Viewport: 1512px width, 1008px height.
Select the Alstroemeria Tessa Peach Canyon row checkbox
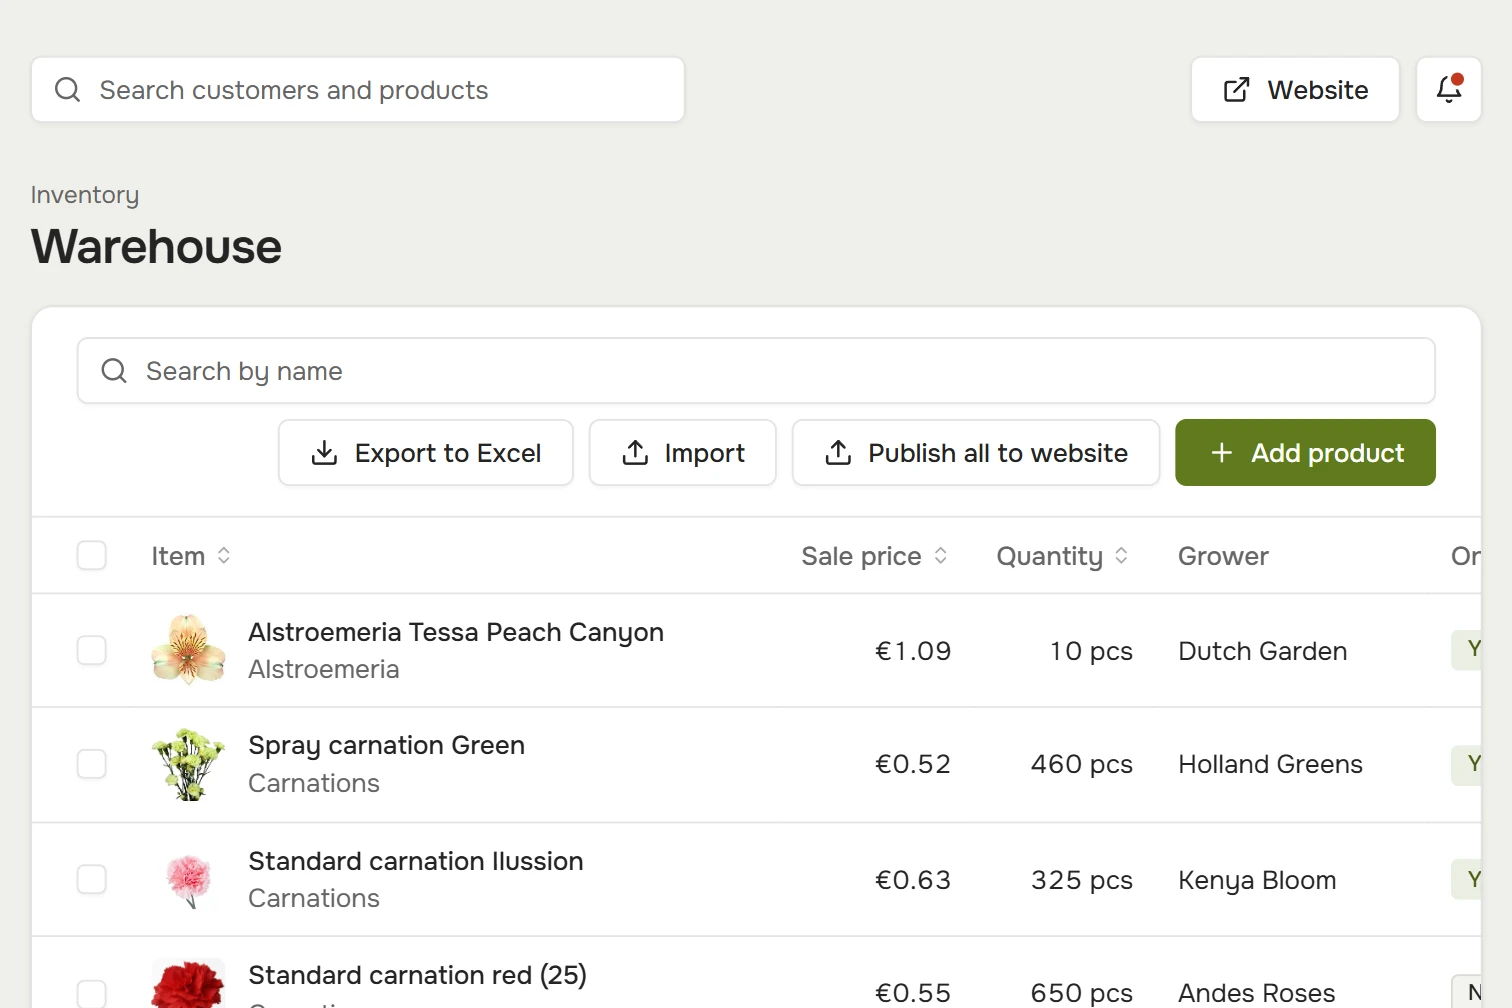tap(92, 650)
